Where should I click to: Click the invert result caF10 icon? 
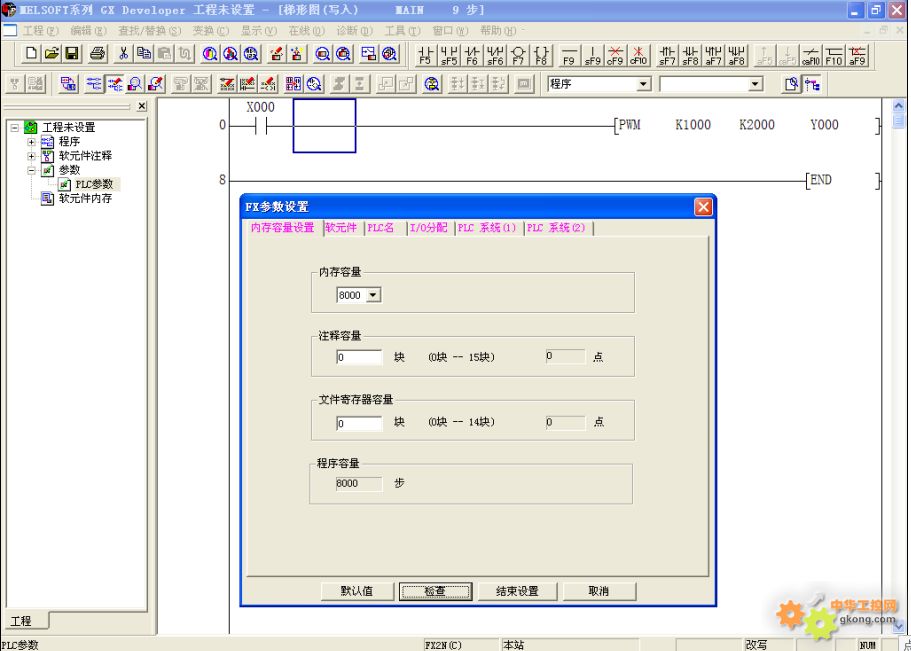[810, 55]
